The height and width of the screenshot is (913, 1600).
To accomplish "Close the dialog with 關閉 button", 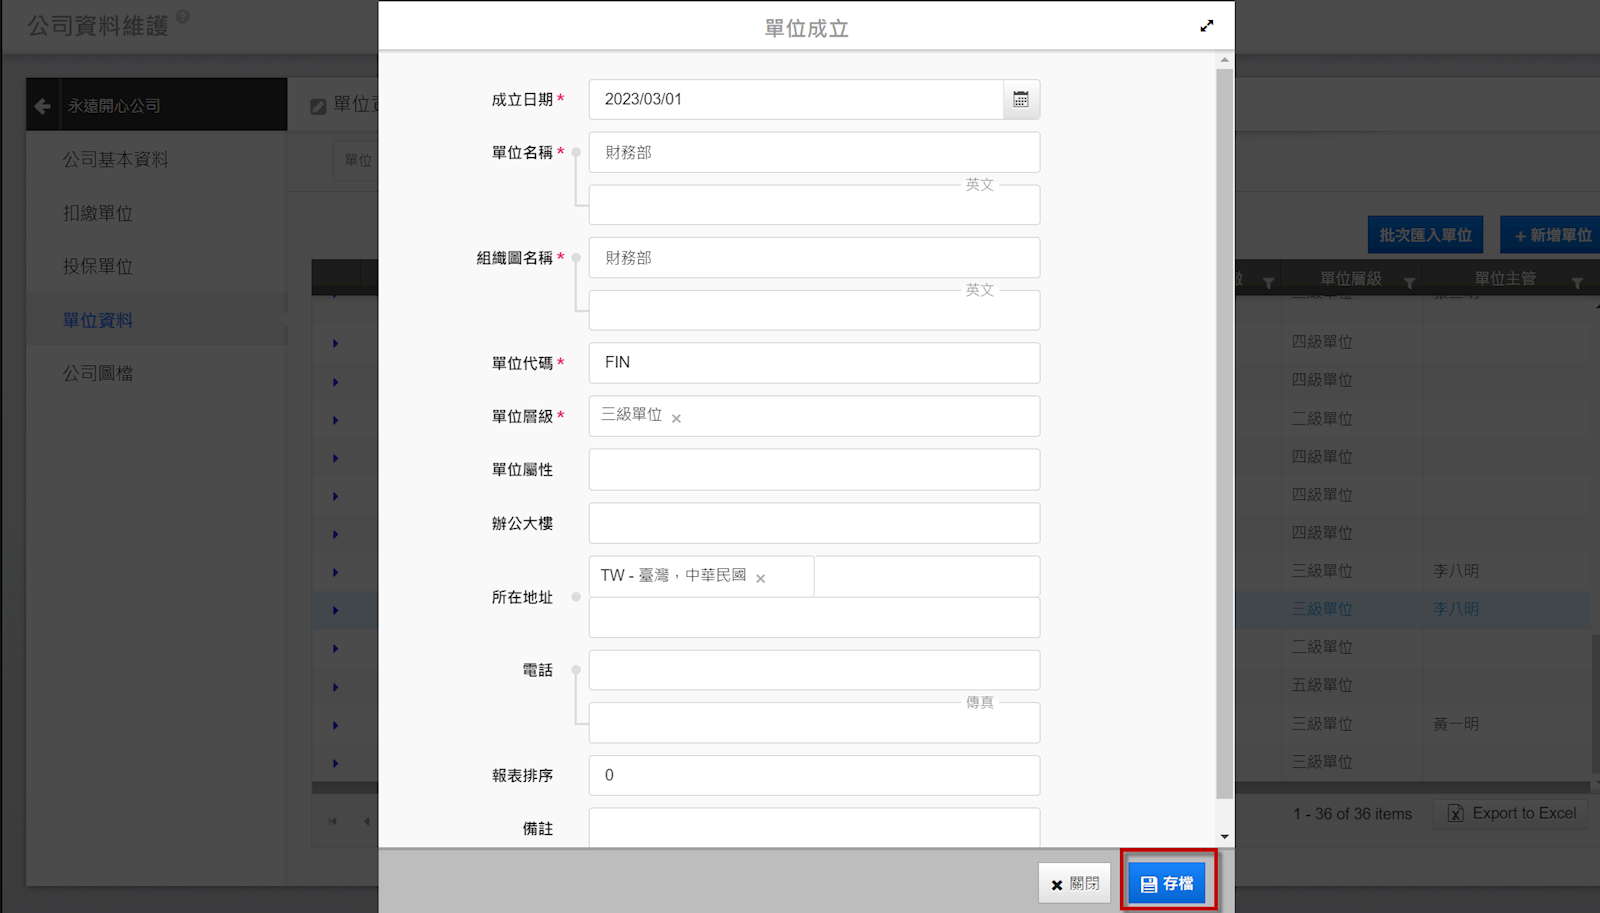I will pos(1074,884).
